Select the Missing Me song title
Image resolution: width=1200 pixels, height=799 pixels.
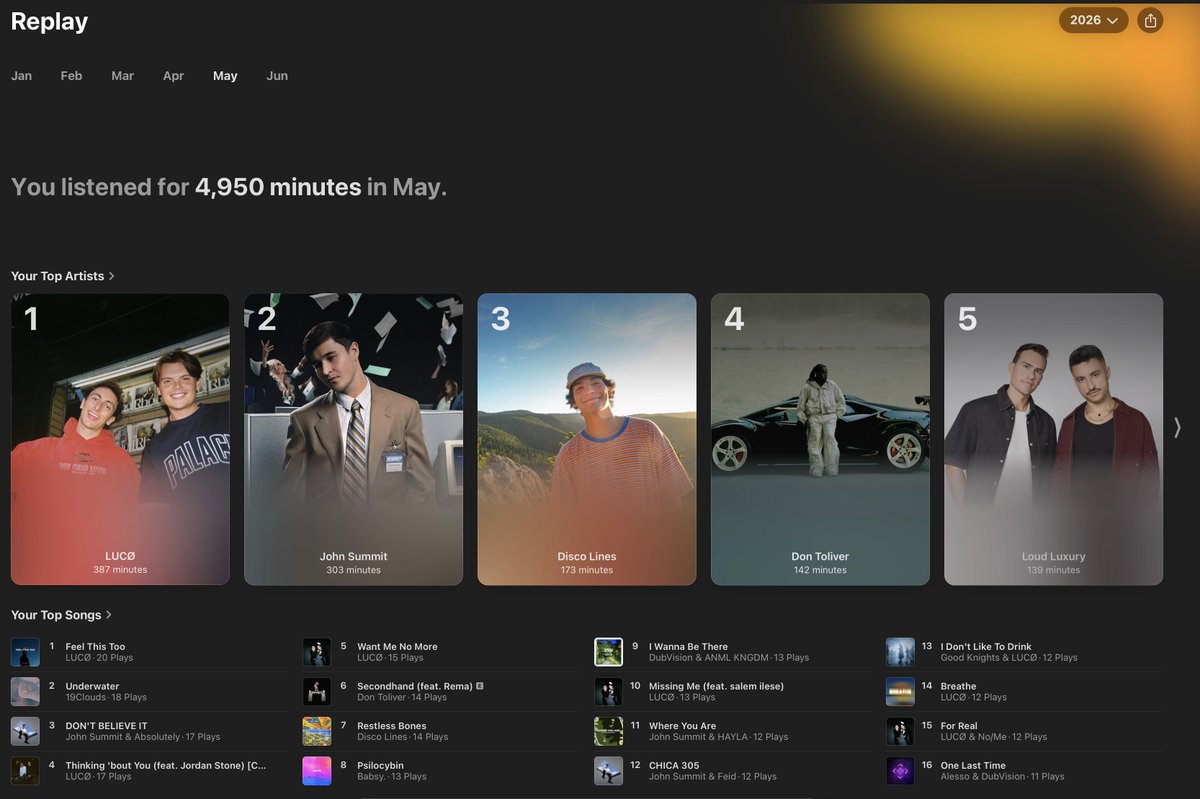click(716, 687)
